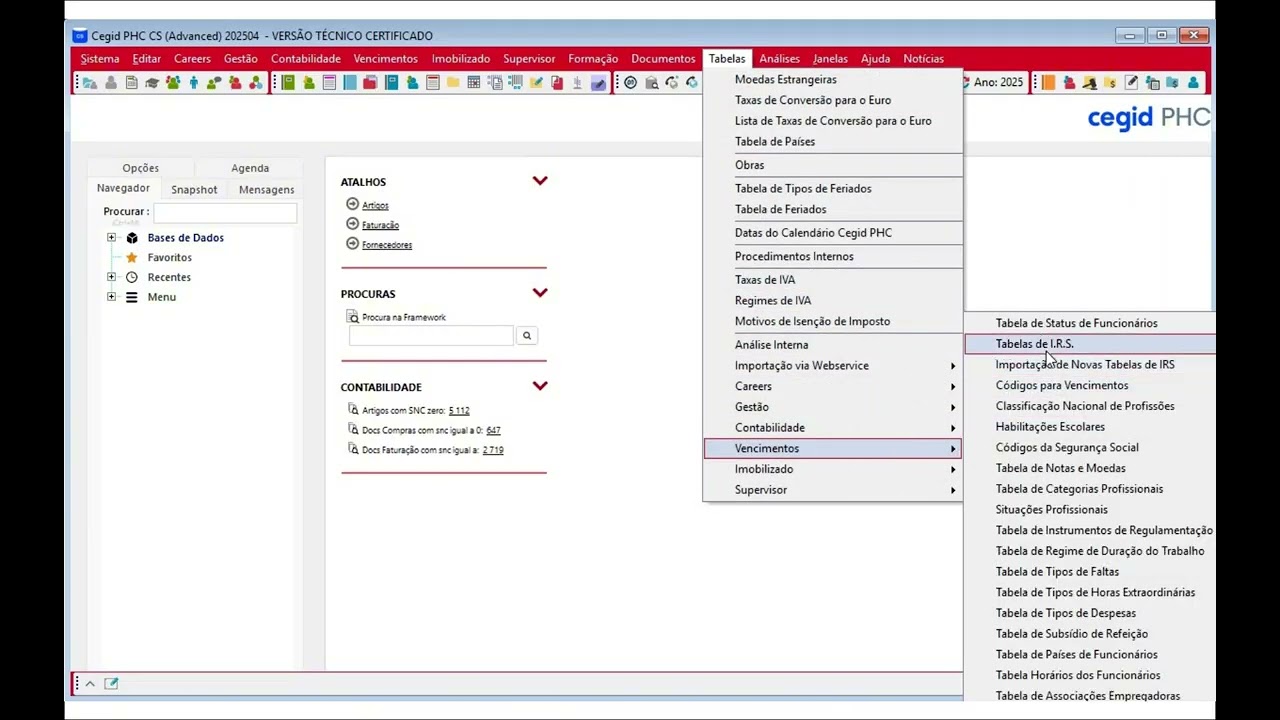Click the pencil edit icon in right toolbar
This screenshot has width=1280, height=720.
pyautogui.click(x=1131, y=83)
